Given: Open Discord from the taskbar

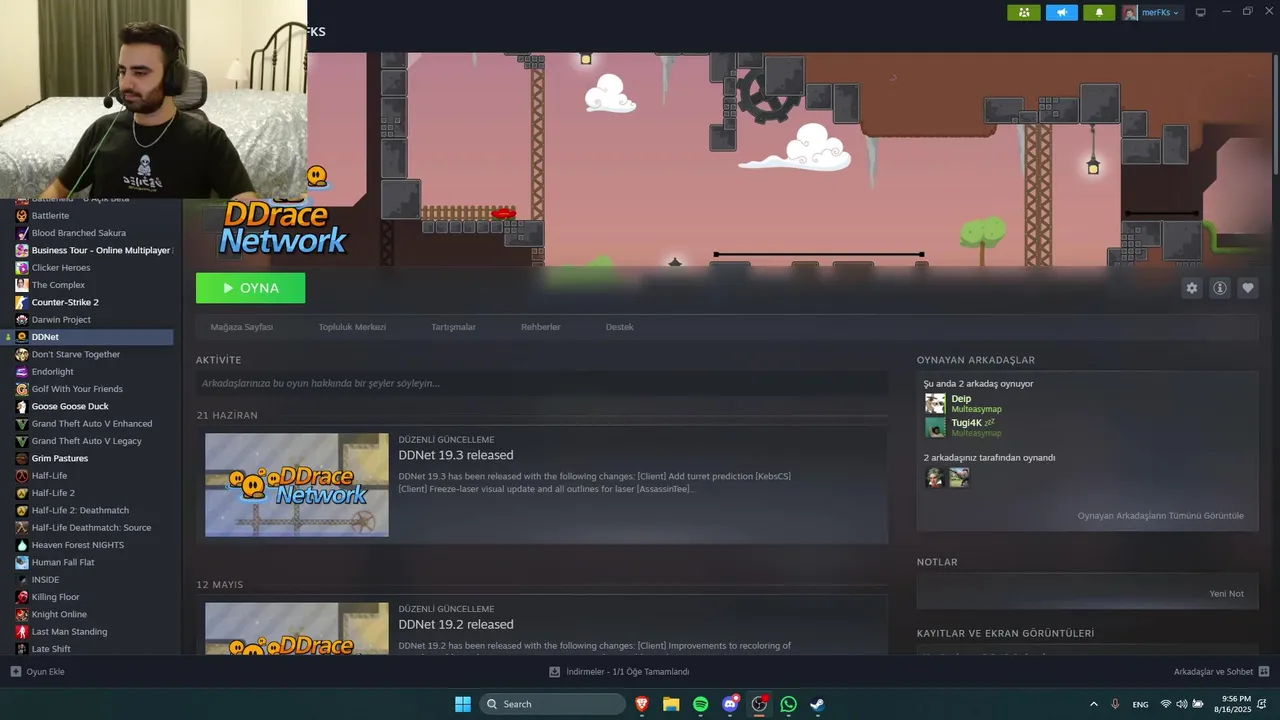Looking at the screenshot, I should pos(730,704).
